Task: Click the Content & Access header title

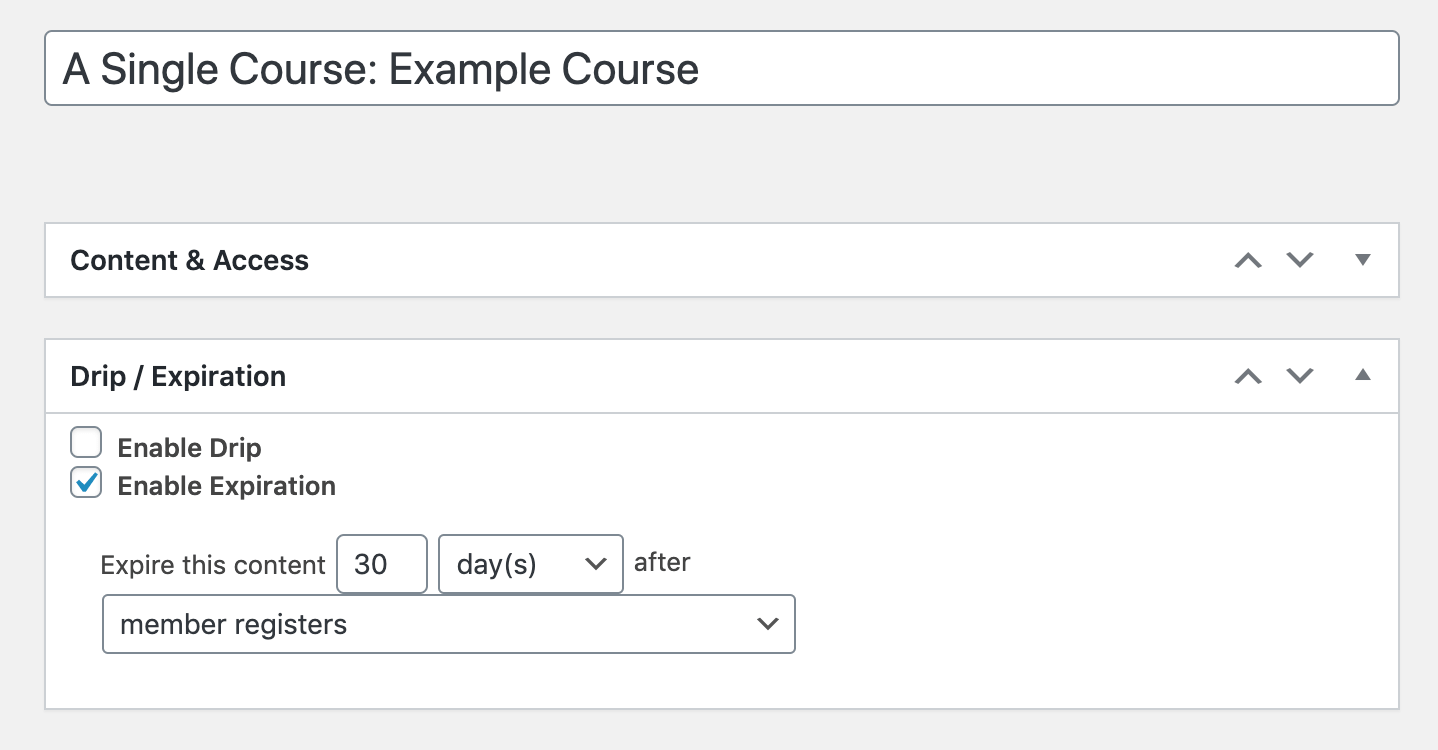Action: click(x=189, y=260)
